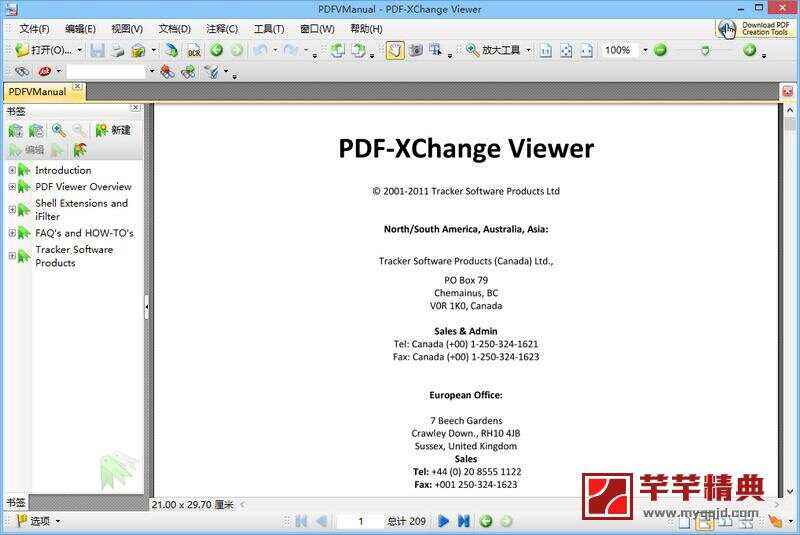Screen dimensions: 800x535
Task: Open the zoom percentage dropdown
Action: click(644, 50)
